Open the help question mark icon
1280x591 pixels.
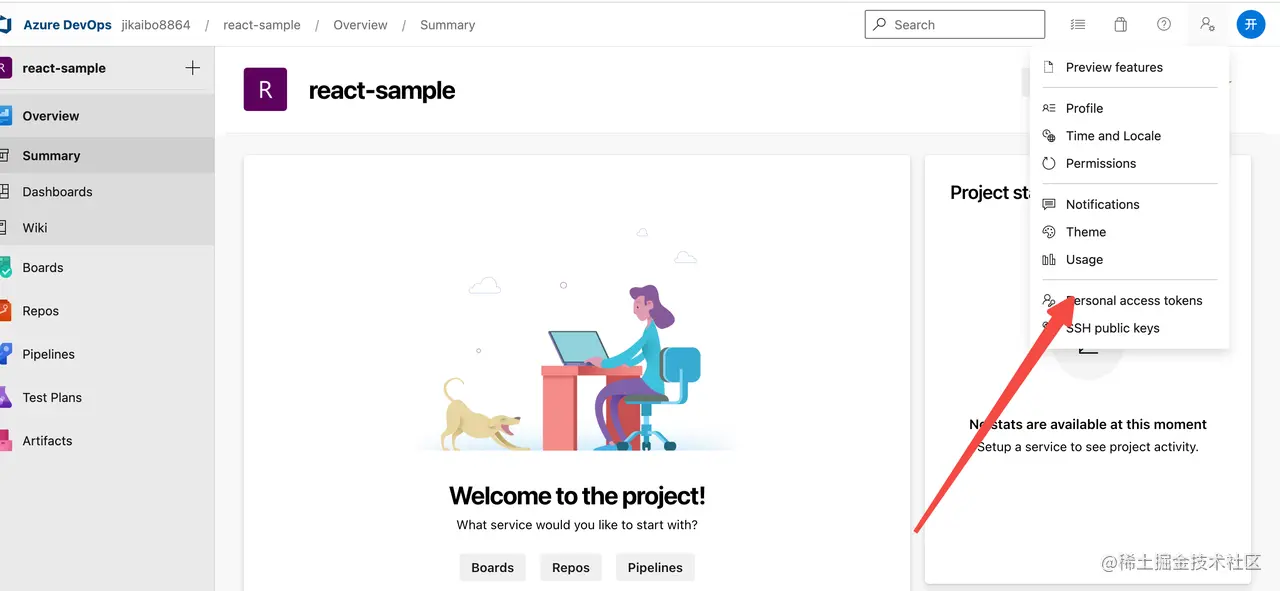click(x=1163, y=25)
